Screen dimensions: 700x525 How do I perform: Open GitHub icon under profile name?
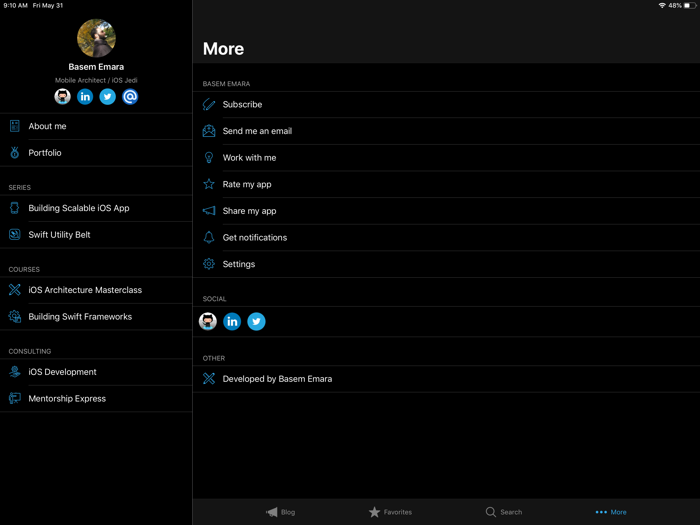pyautogui.click(x=62, y=96)
